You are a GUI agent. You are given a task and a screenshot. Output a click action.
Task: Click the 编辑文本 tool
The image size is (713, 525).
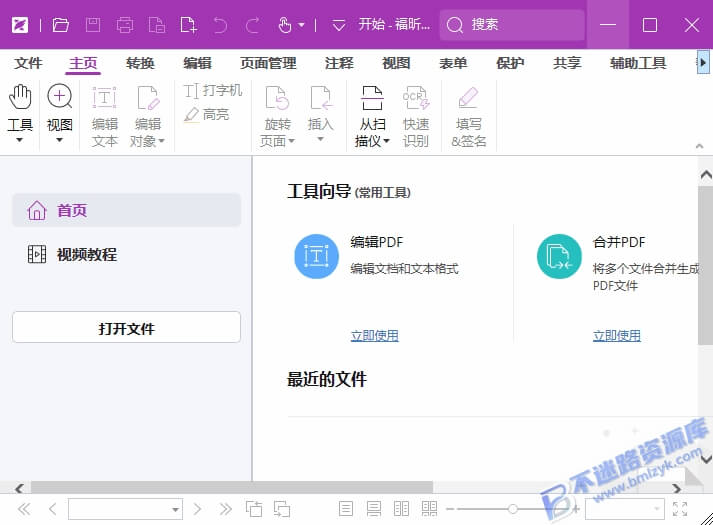105,116
